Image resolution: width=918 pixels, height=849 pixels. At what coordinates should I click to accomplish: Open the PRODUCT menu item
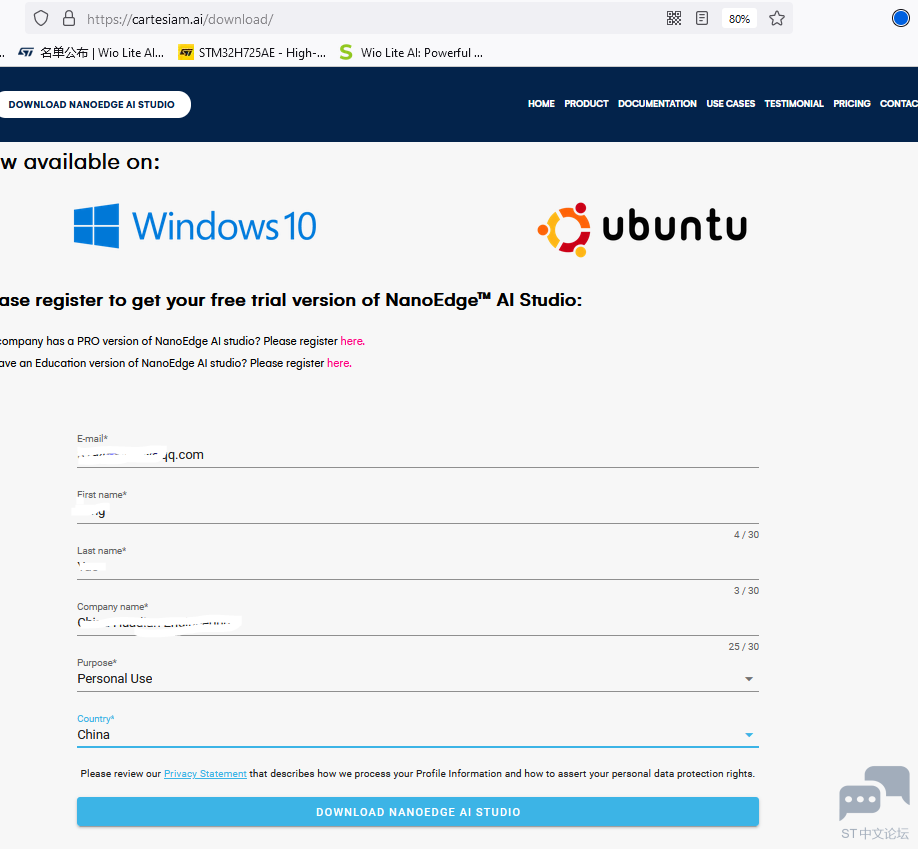click(586, 104)
